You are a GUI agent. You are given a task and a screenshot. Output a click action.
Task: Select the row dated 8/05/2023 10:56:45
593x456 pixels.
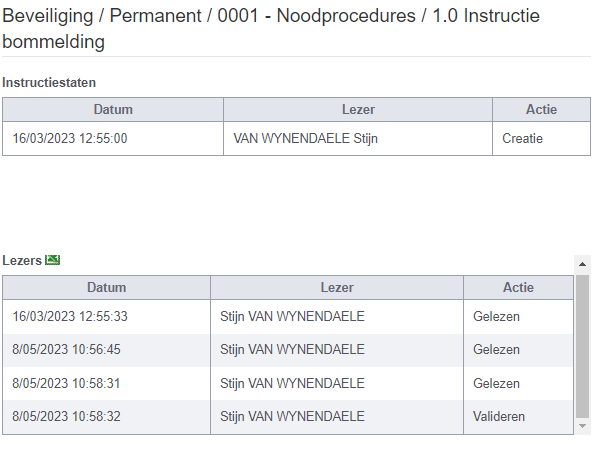(288, 350)
